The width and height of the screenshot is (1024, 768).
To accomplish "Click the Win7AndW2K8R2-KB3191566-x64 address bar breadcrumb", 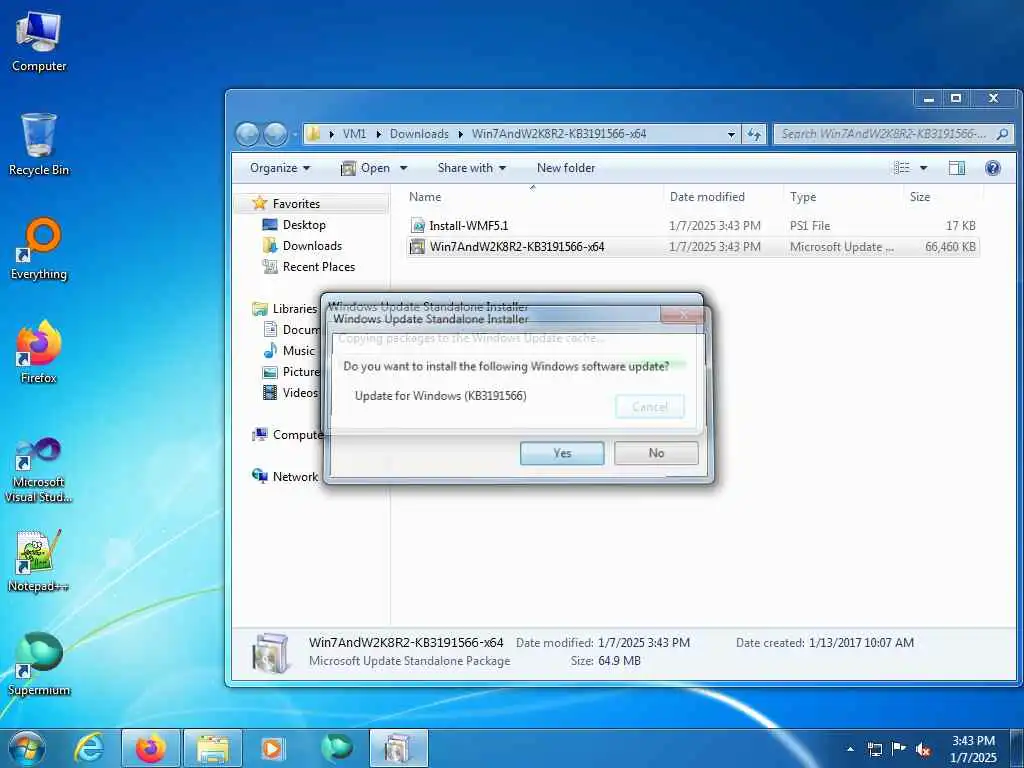I will click(x=559, y=134).
